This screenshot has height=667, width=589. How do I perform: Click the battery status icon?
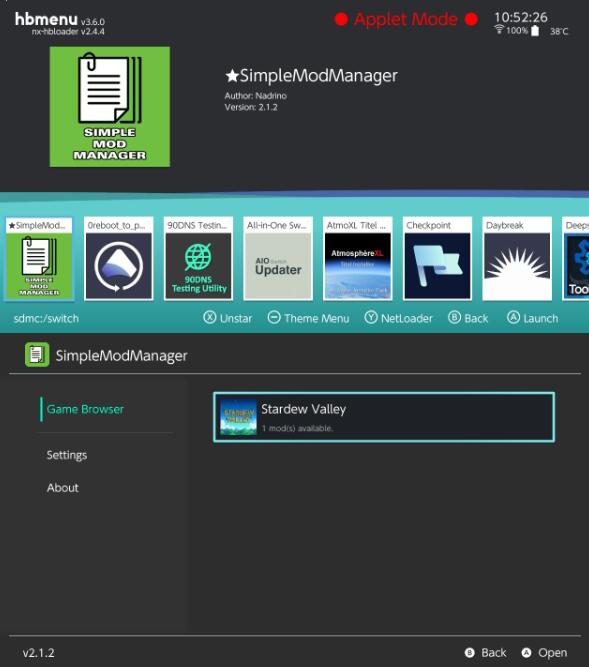coord(535,31)
